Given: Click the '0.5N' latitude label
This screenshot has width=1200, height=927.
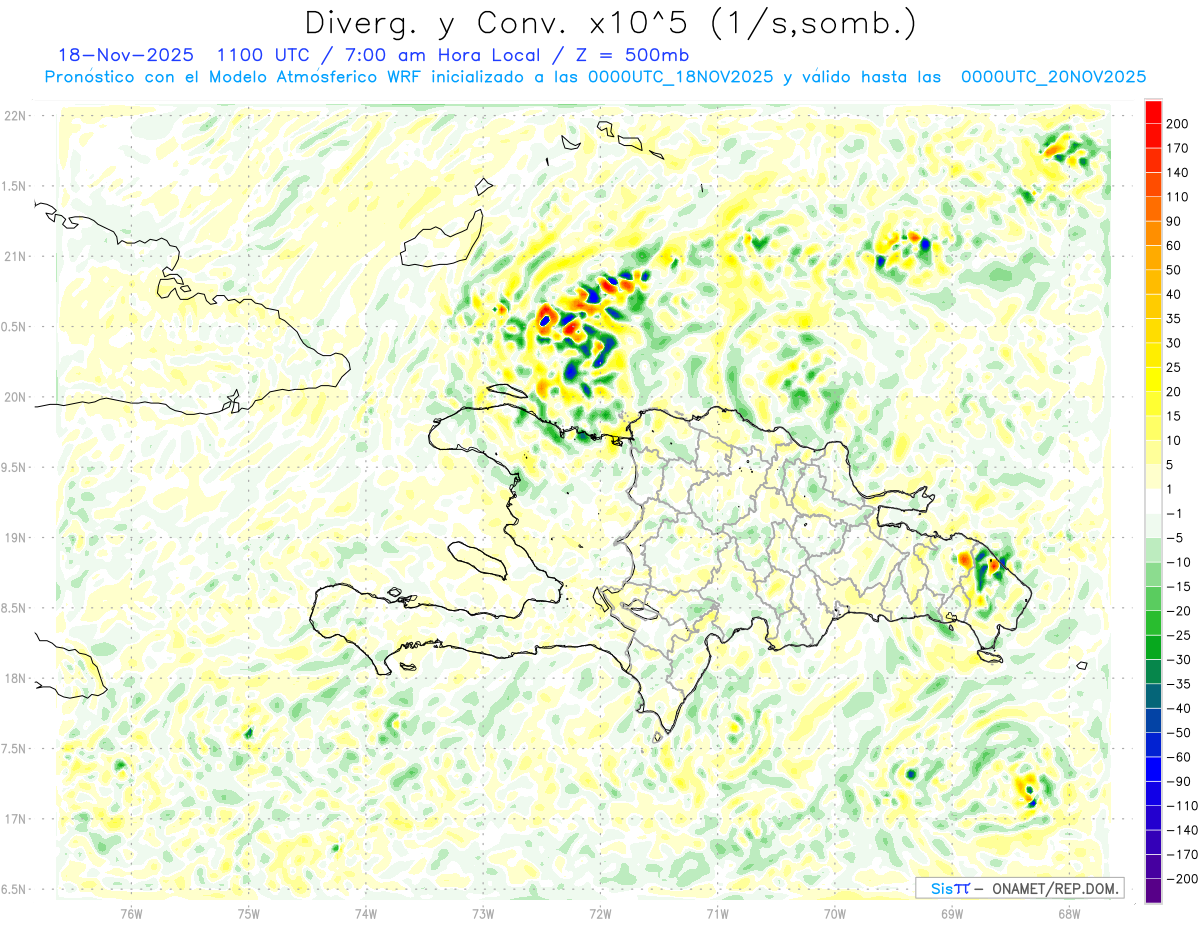Looking at the screenshot, I should point(15,327).
